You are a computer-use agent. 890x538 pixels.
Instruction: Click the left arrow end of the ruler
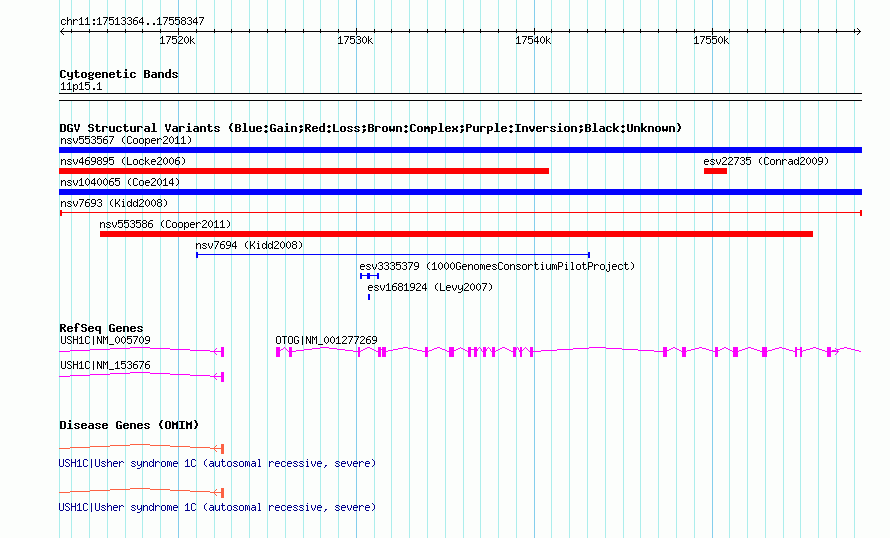tap(63, 32)
